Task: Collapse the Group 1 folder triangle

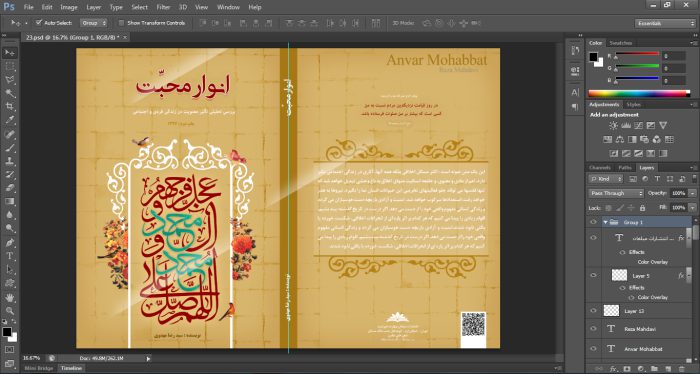Action: tap(605, 222)
